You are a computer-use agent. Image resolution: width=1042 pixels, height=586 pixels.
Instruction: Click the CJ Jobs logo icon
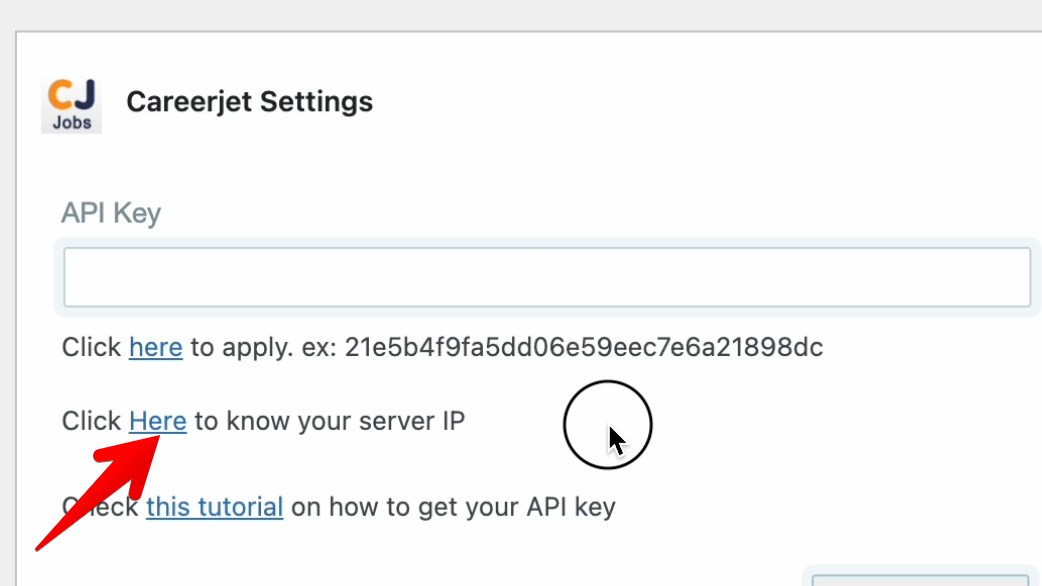(71, 104)
